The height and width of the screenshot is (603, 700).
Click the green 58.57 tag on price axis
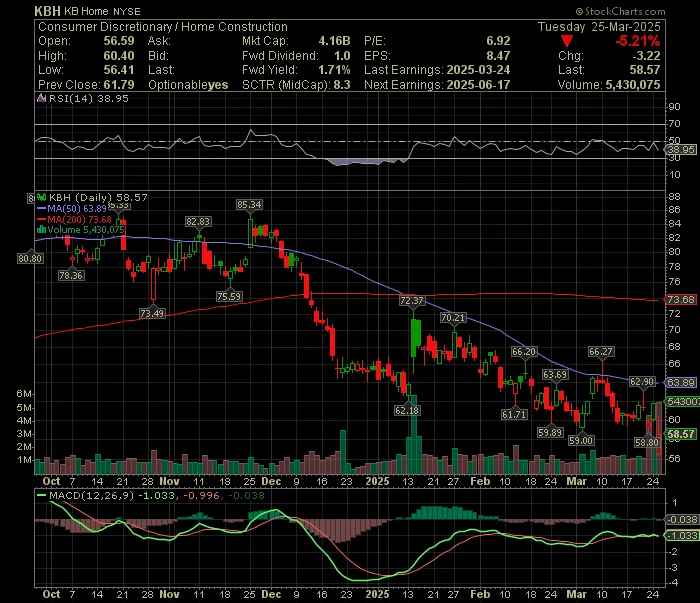681,434
